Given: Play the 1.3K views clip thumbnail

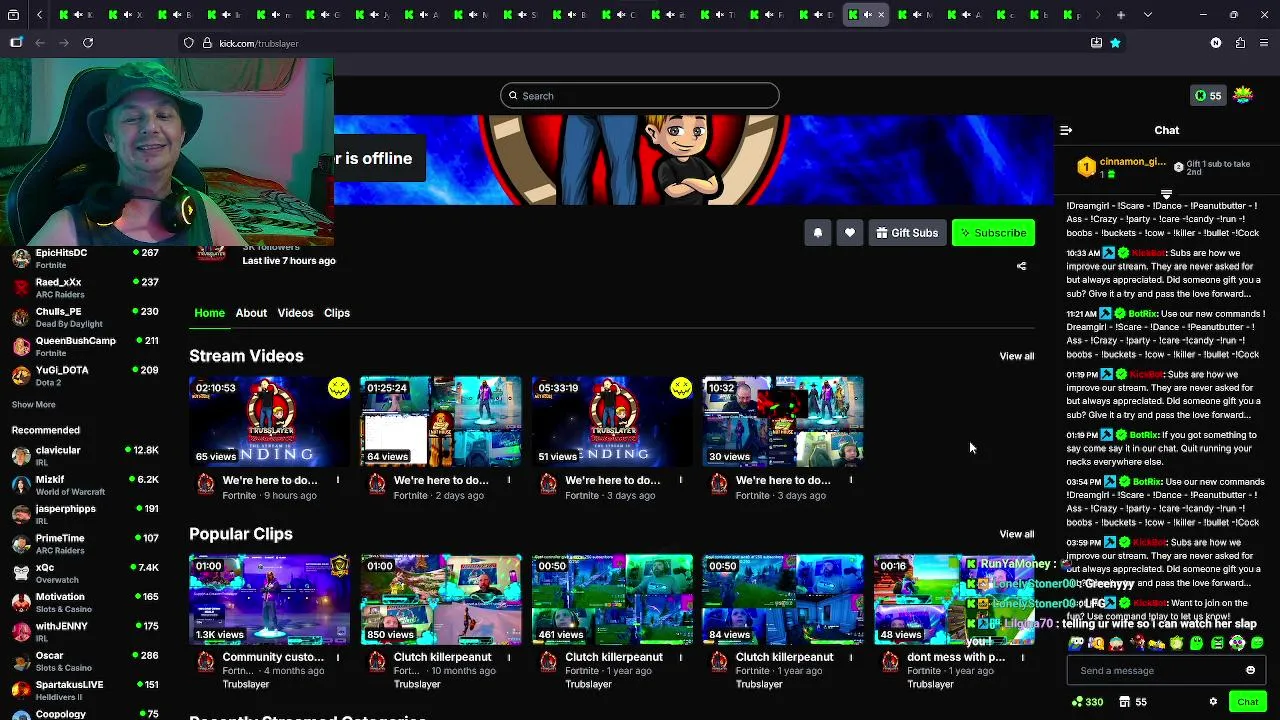Looking at the screenshot, I should tap(270, 599).
